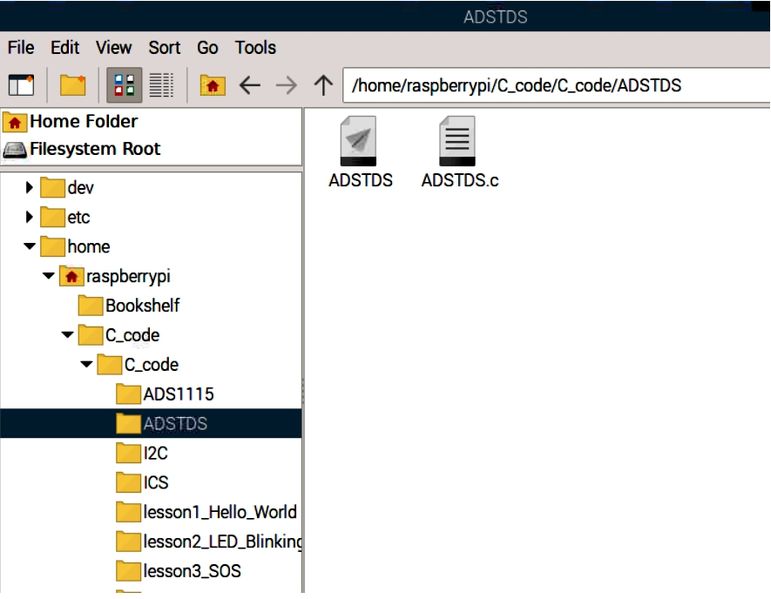The height and width of the screenshot is (599, 771).
Task: Click Filesystem Root in the places list
Action: pos(94,149)
